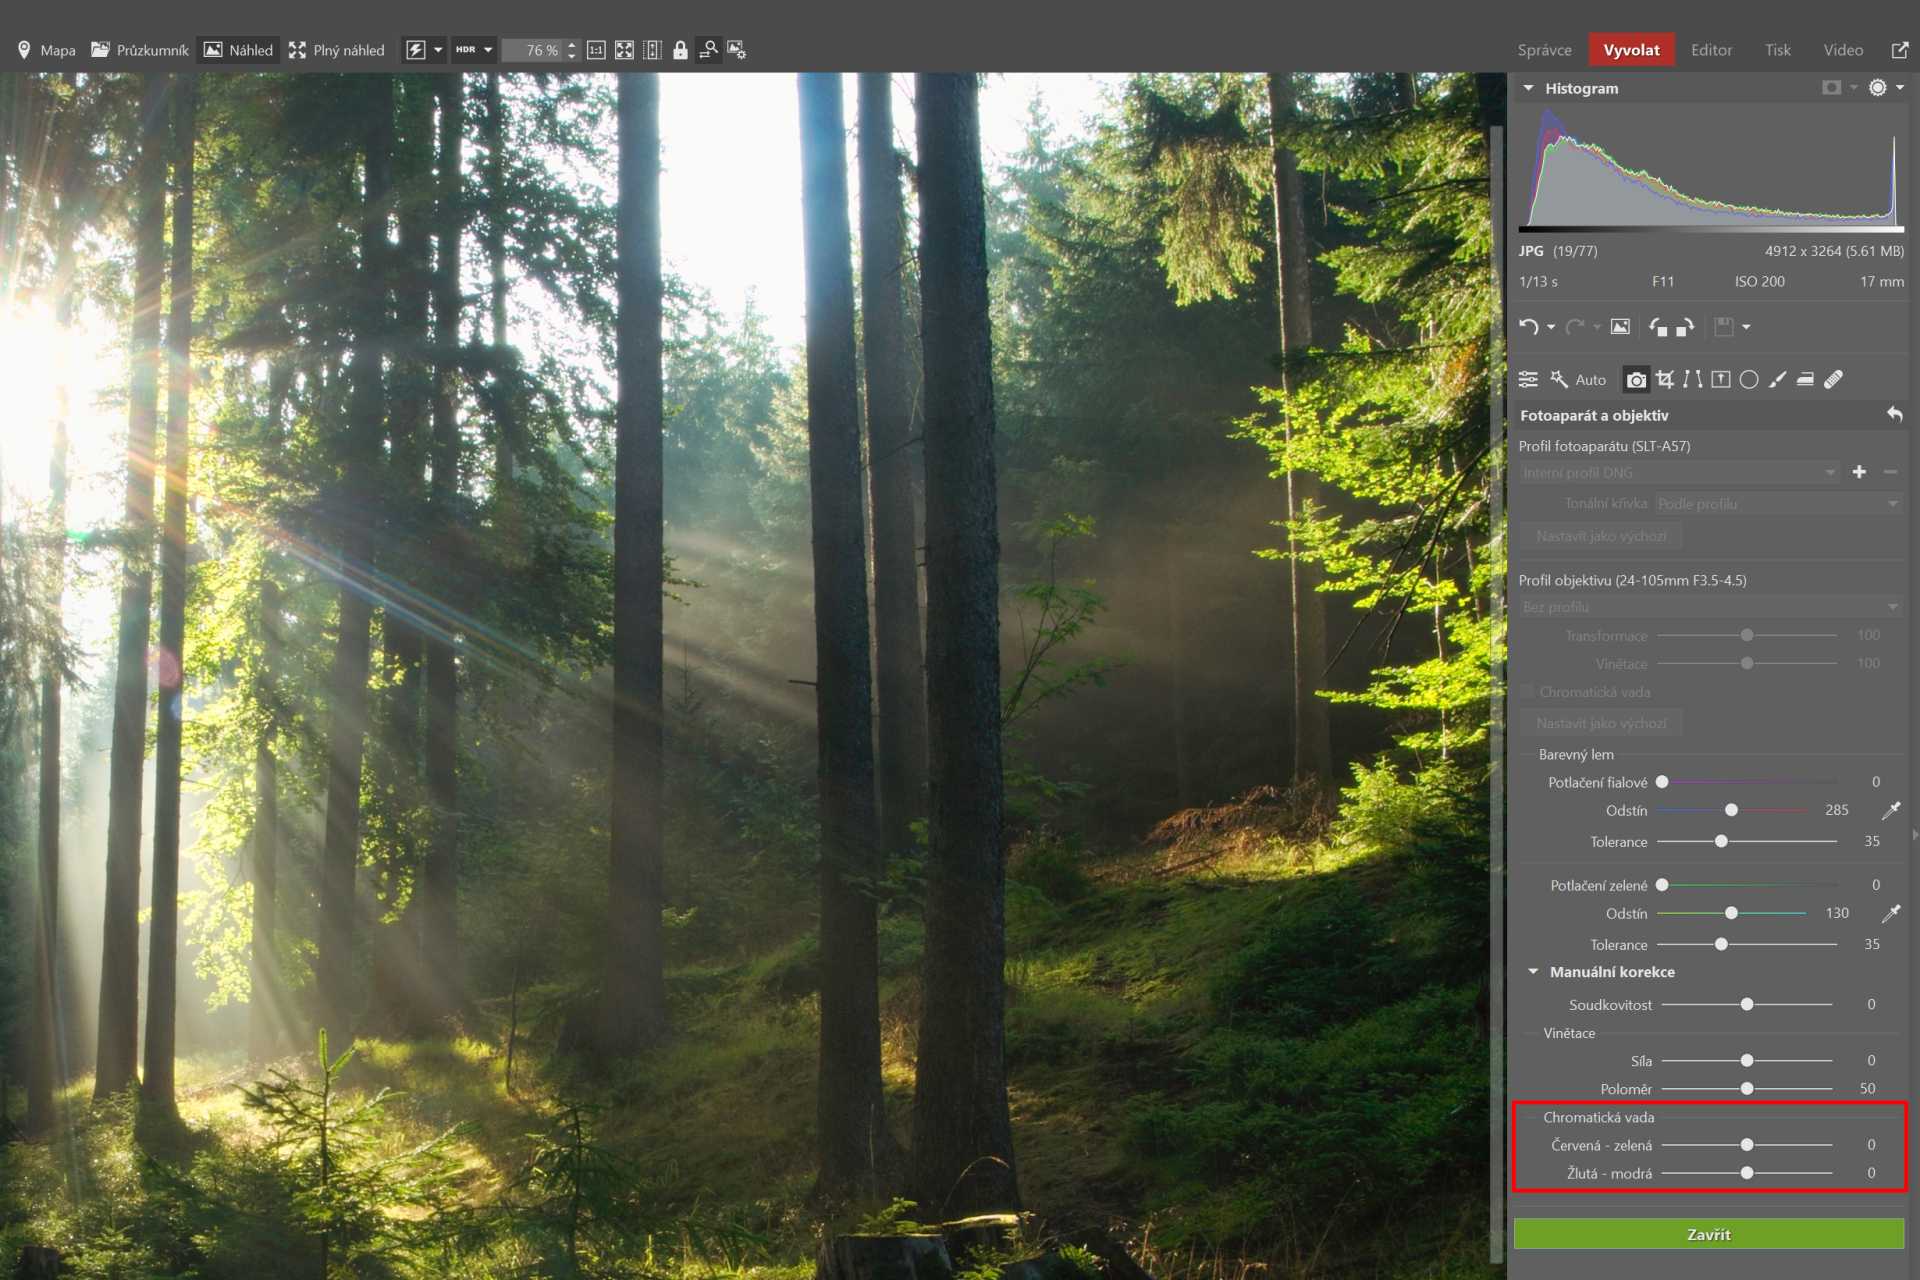Image resolution: width=1920 pixels, height=1280 pixels.
Task: Click the Odstín eyedropper for purple fringe
Action: pos(1891,810)
